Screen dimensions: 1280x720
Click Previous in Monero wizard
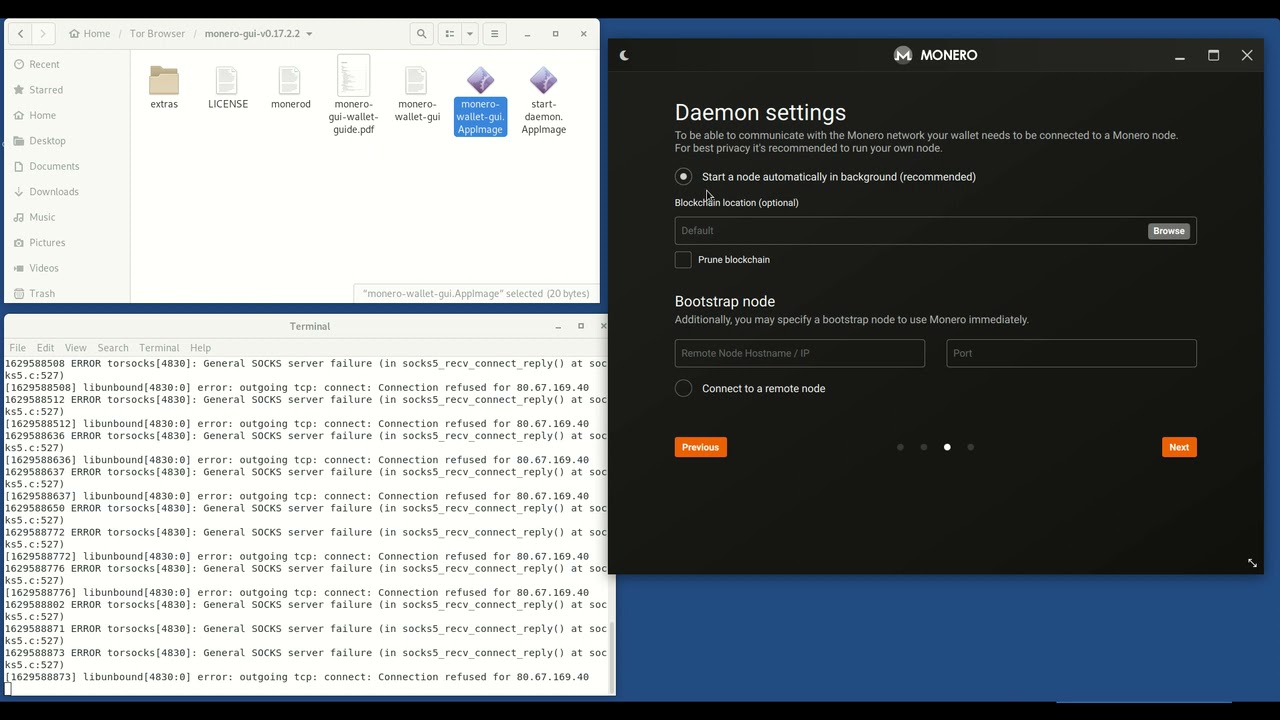click(x=700, y=447)
